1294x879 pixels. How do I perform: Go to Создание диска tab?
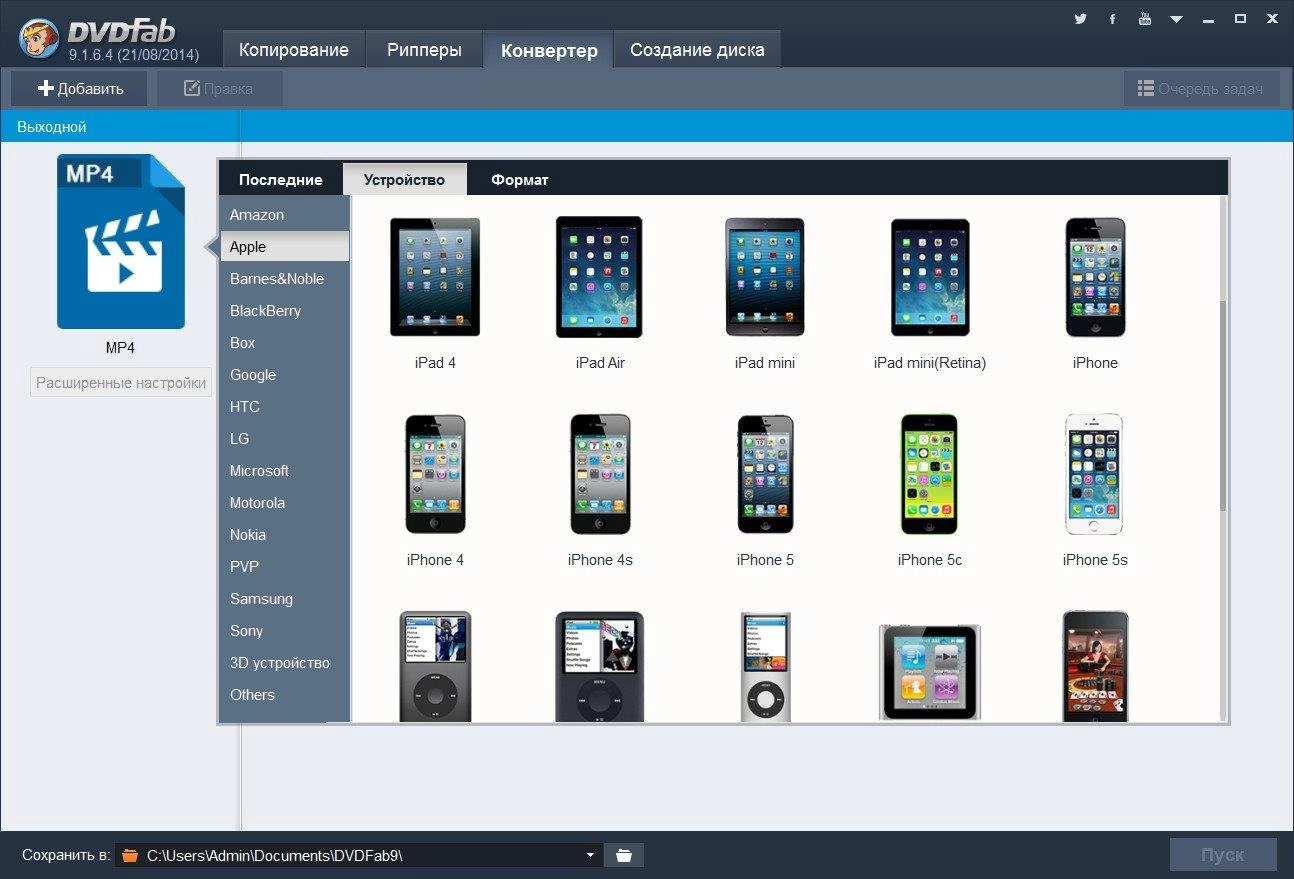697,50
